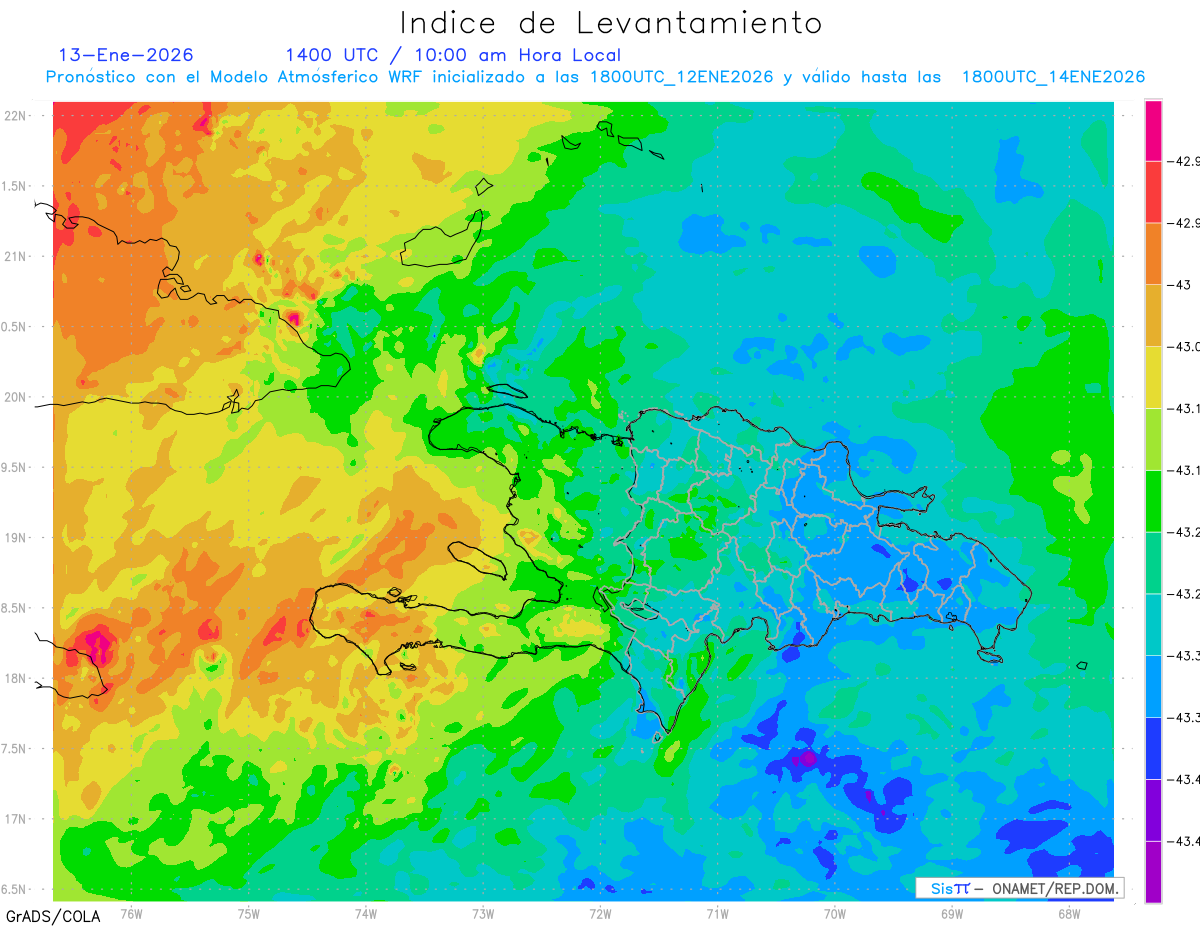Select the red legend color band

point(1153,192)
